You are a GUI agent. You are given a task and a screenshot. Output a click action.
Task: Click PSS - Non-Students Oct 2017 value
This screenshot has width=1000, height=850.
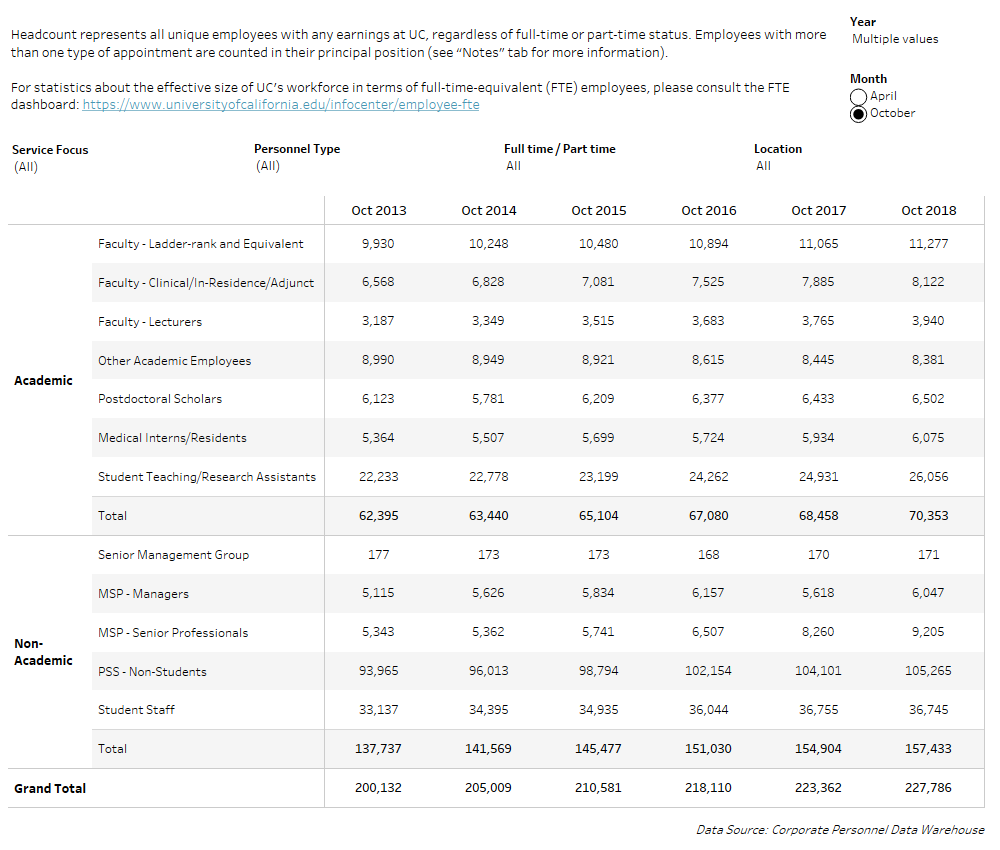coord(818,671)
